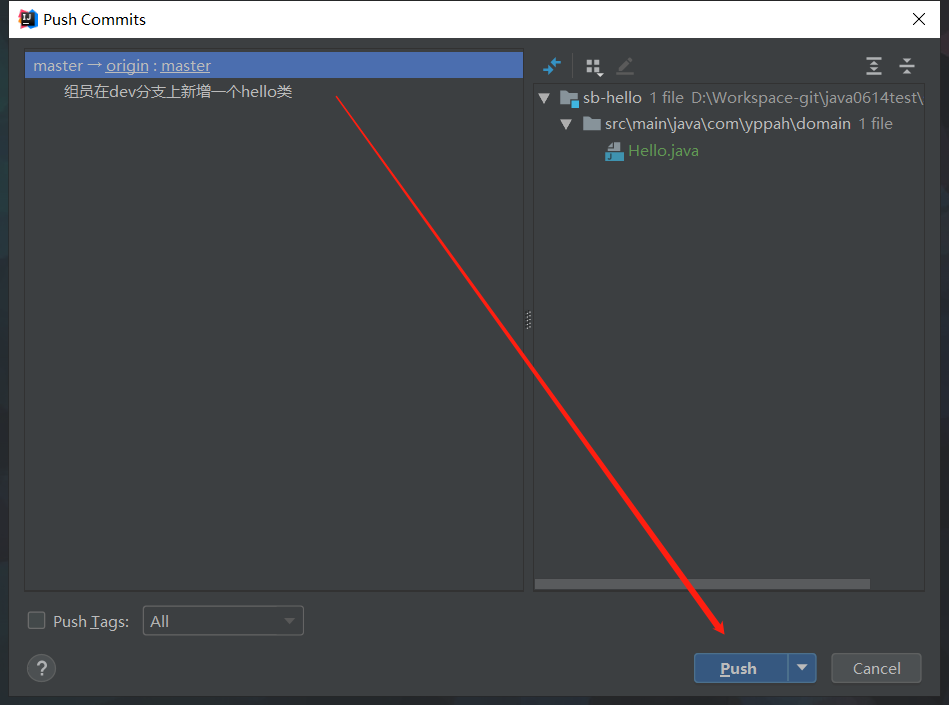
Task: Click the Expand All icon
Action: [x=874, y=66]
